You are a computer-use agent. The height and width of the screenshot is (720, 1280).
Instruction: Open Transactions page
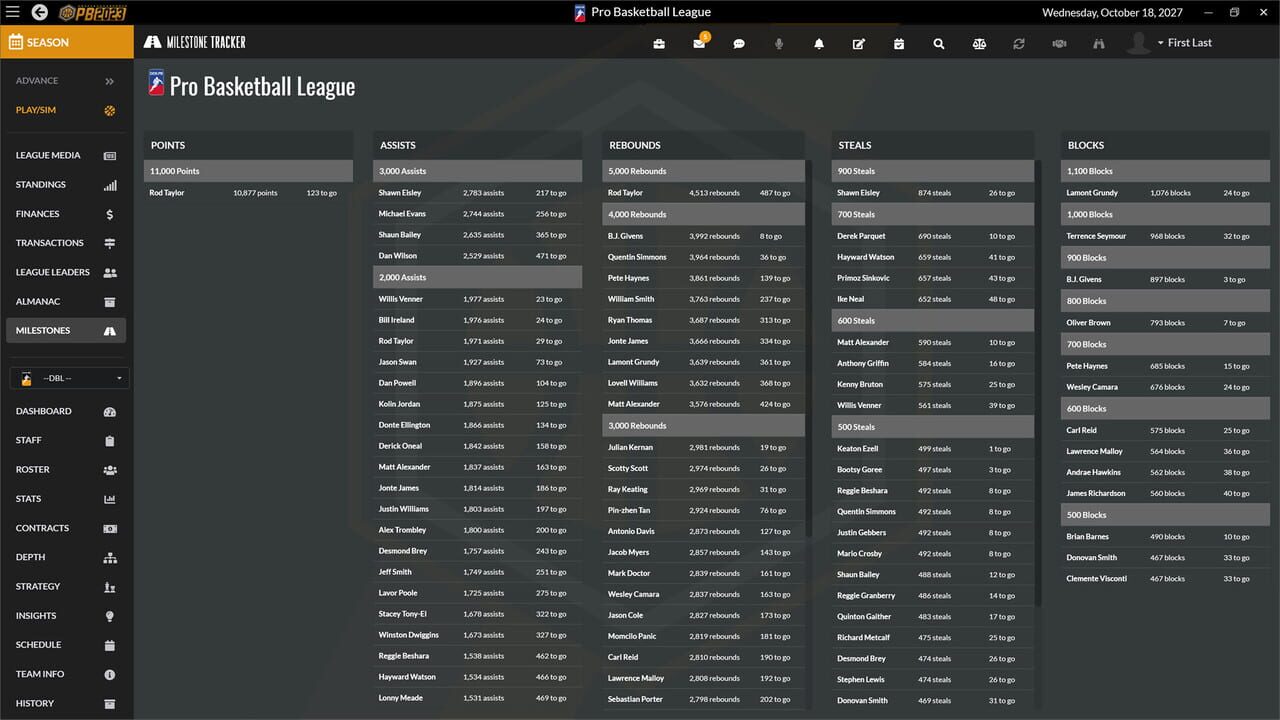click(x=66, y=243)
